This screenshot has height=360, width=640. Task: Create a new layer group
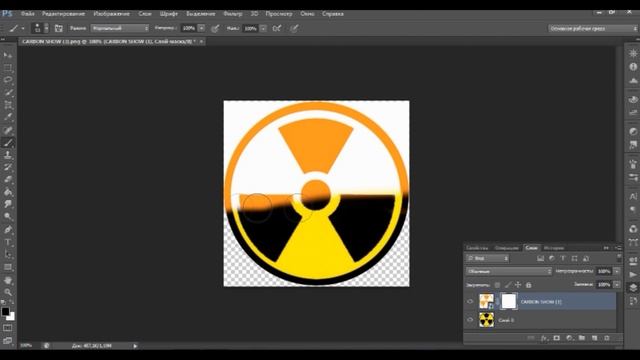click(582, 338)
